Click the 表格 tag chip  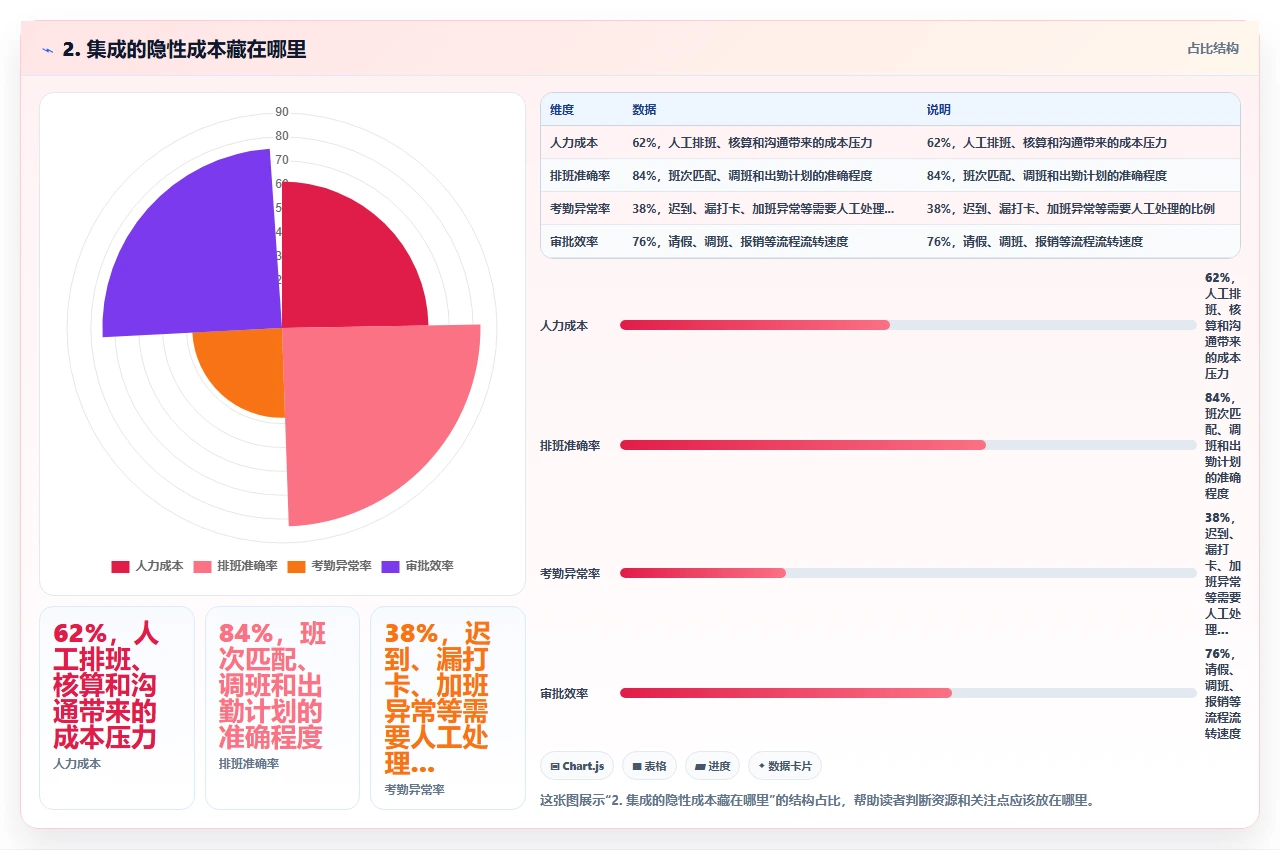pos(649,766)
